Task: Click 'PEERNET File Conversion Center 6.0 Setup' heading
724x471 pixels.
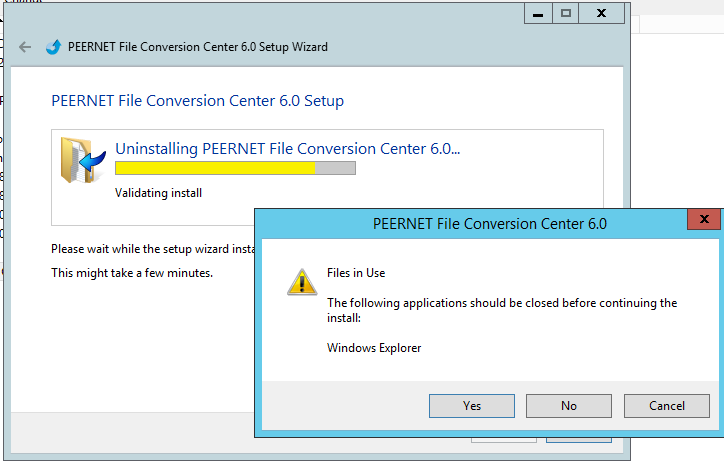Action: coord(198,101)
